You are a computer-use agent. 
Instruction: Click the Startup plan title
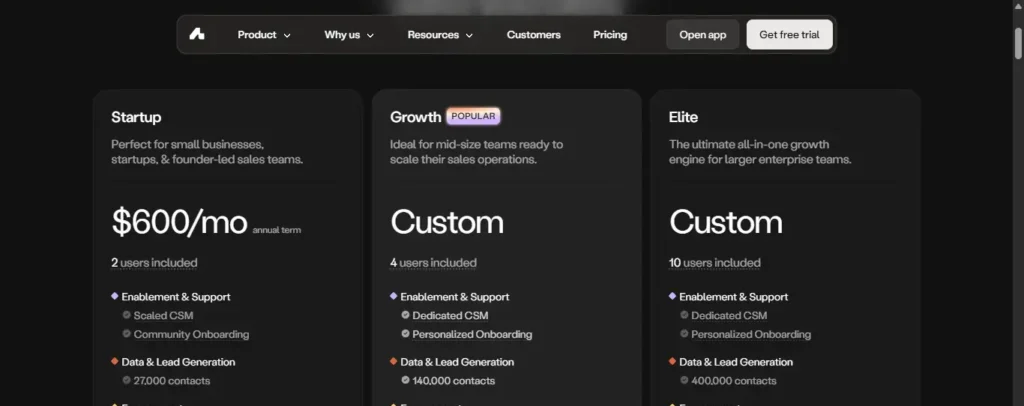pyautogui.click(x=136, y=117)
